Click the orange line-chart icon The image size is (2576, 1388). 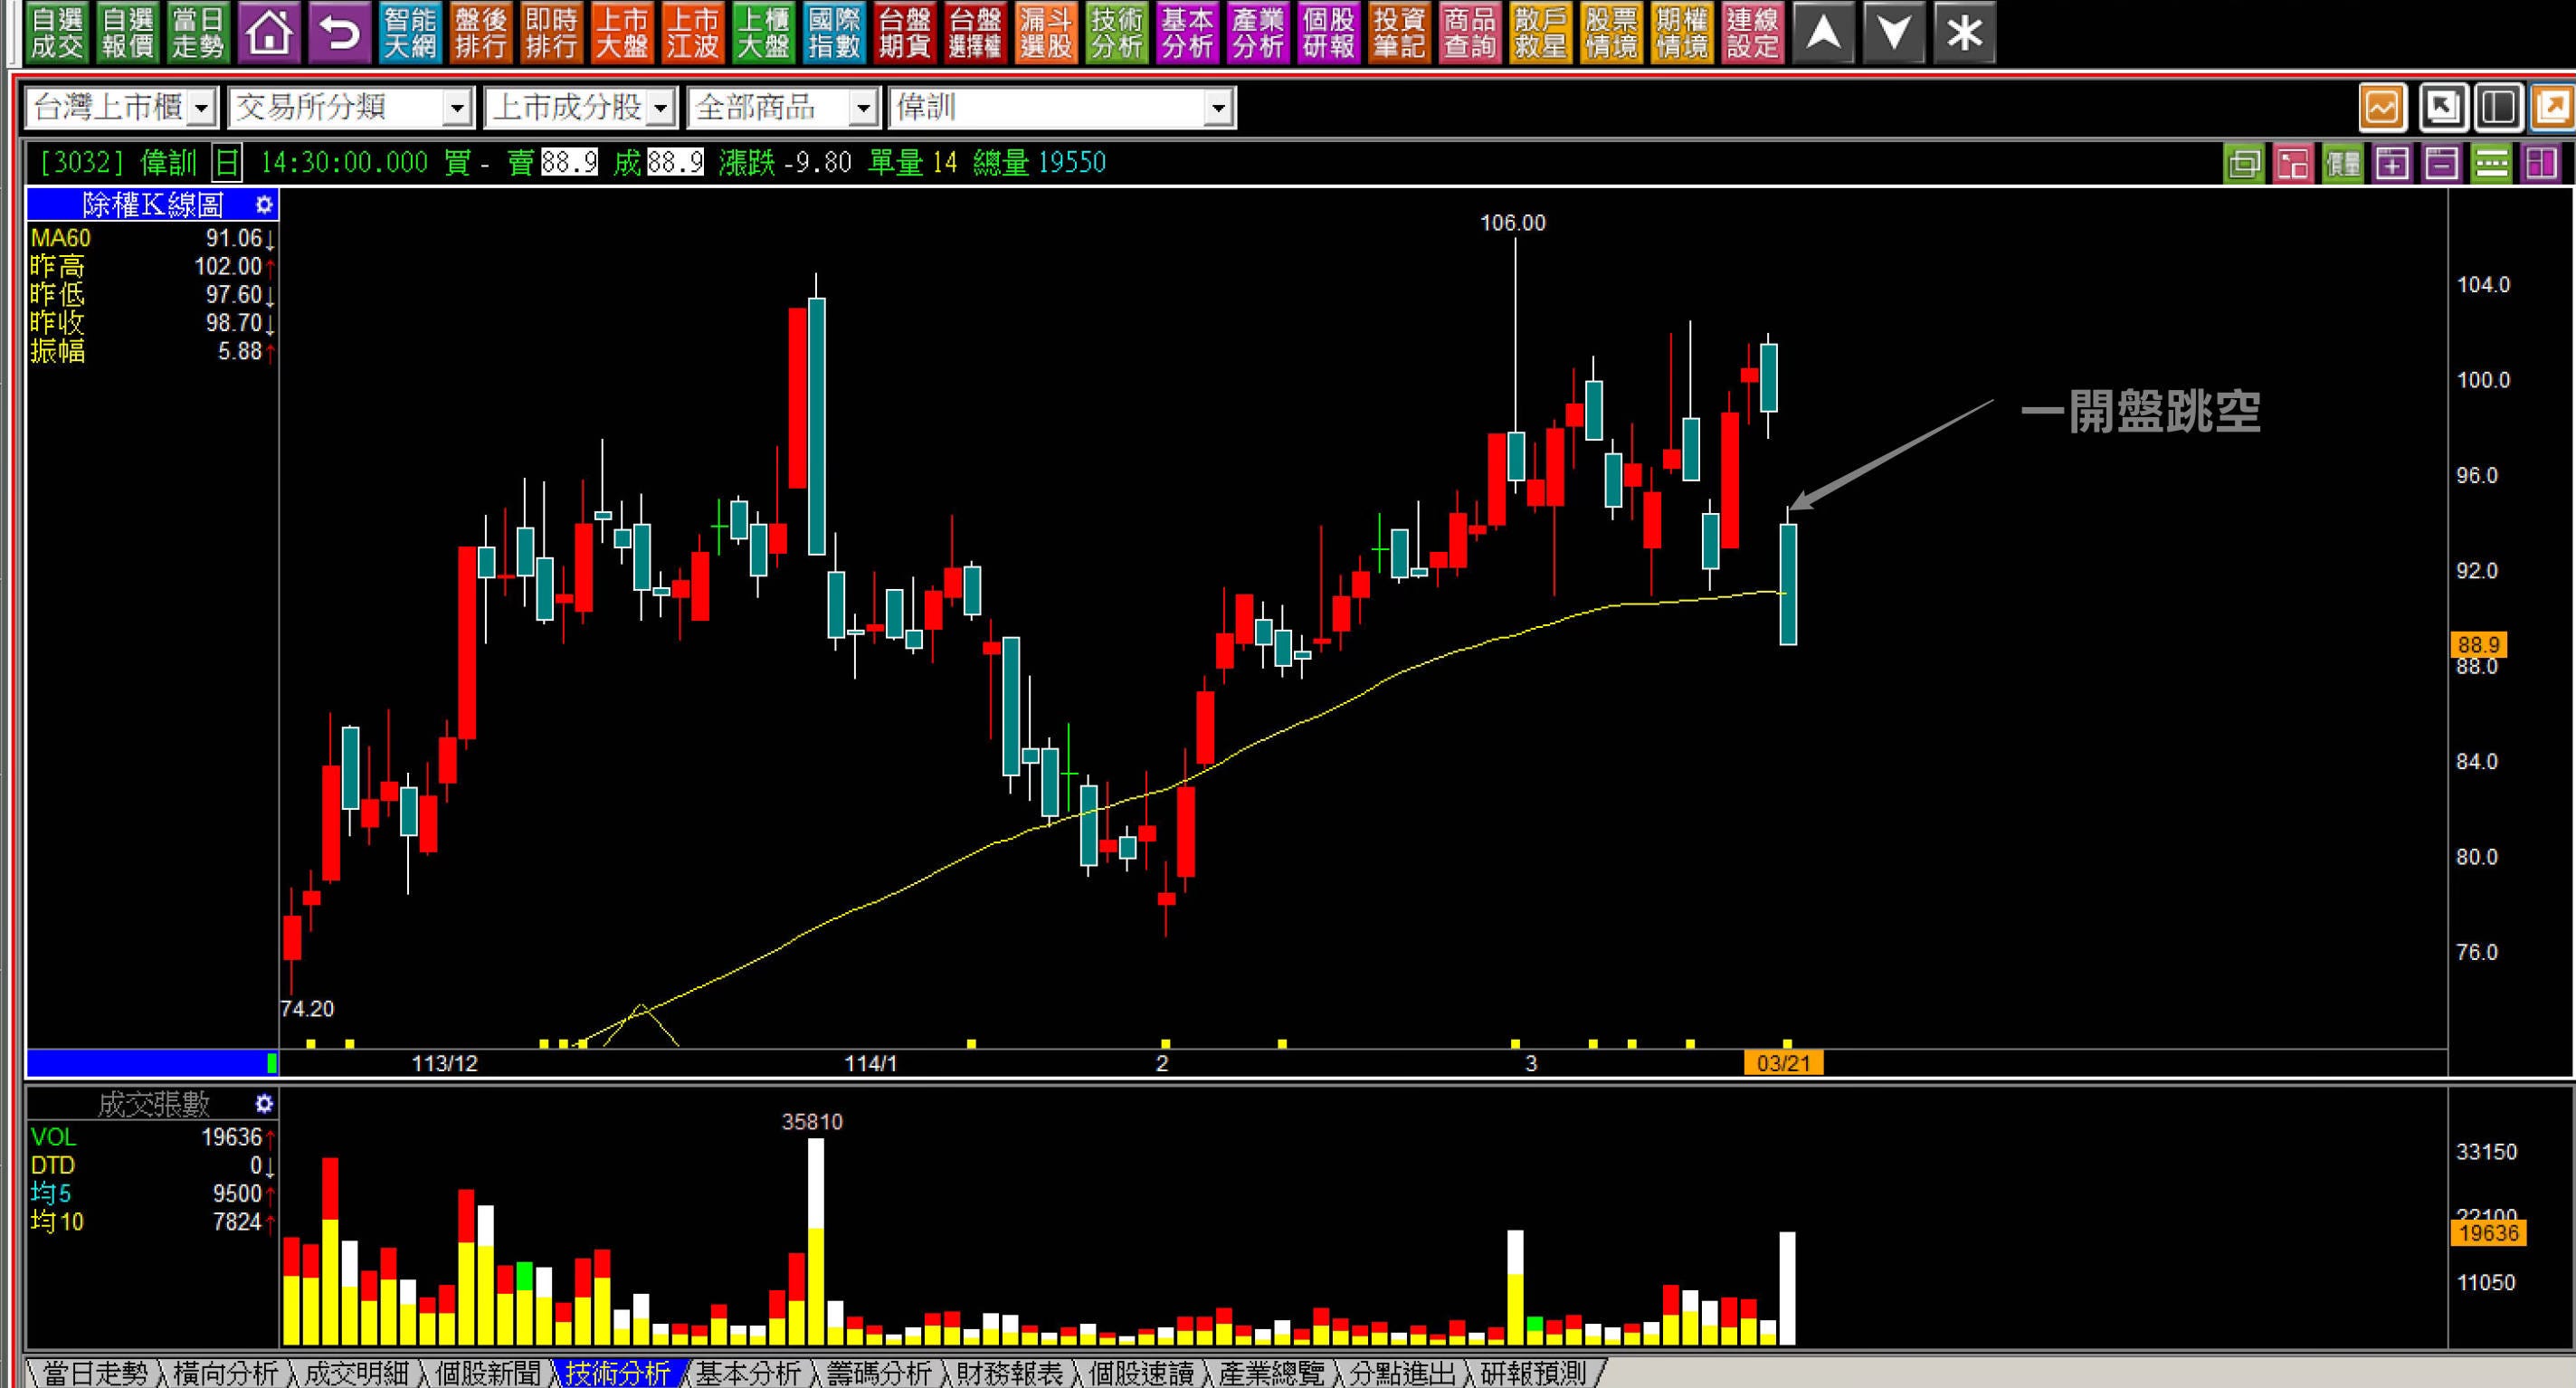click(2382, 107)
